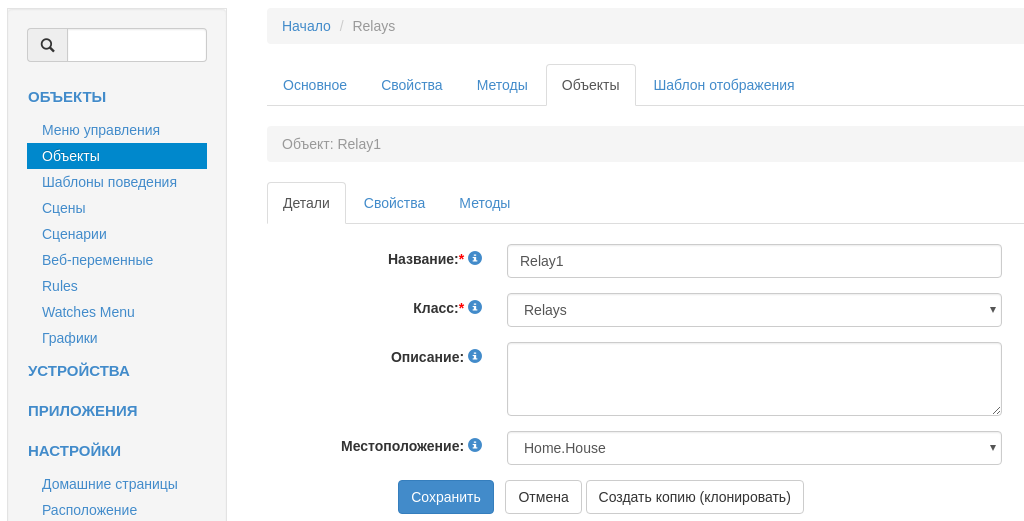
Task: Click info icon beside Описание label
Action: 475,356
